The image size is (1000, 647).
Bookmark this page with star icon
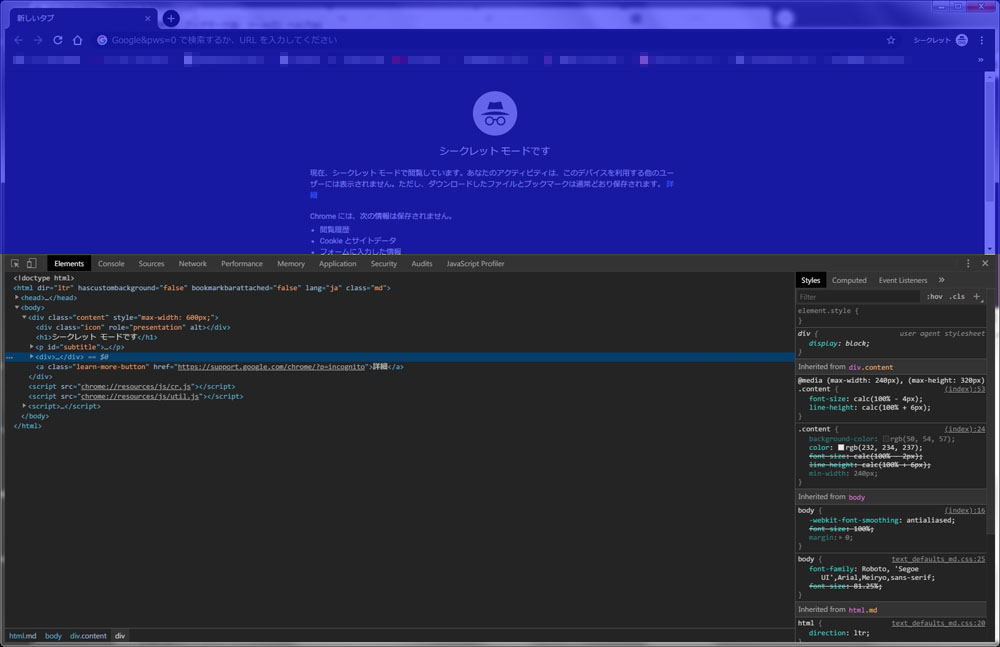click(x=891, y=40)
